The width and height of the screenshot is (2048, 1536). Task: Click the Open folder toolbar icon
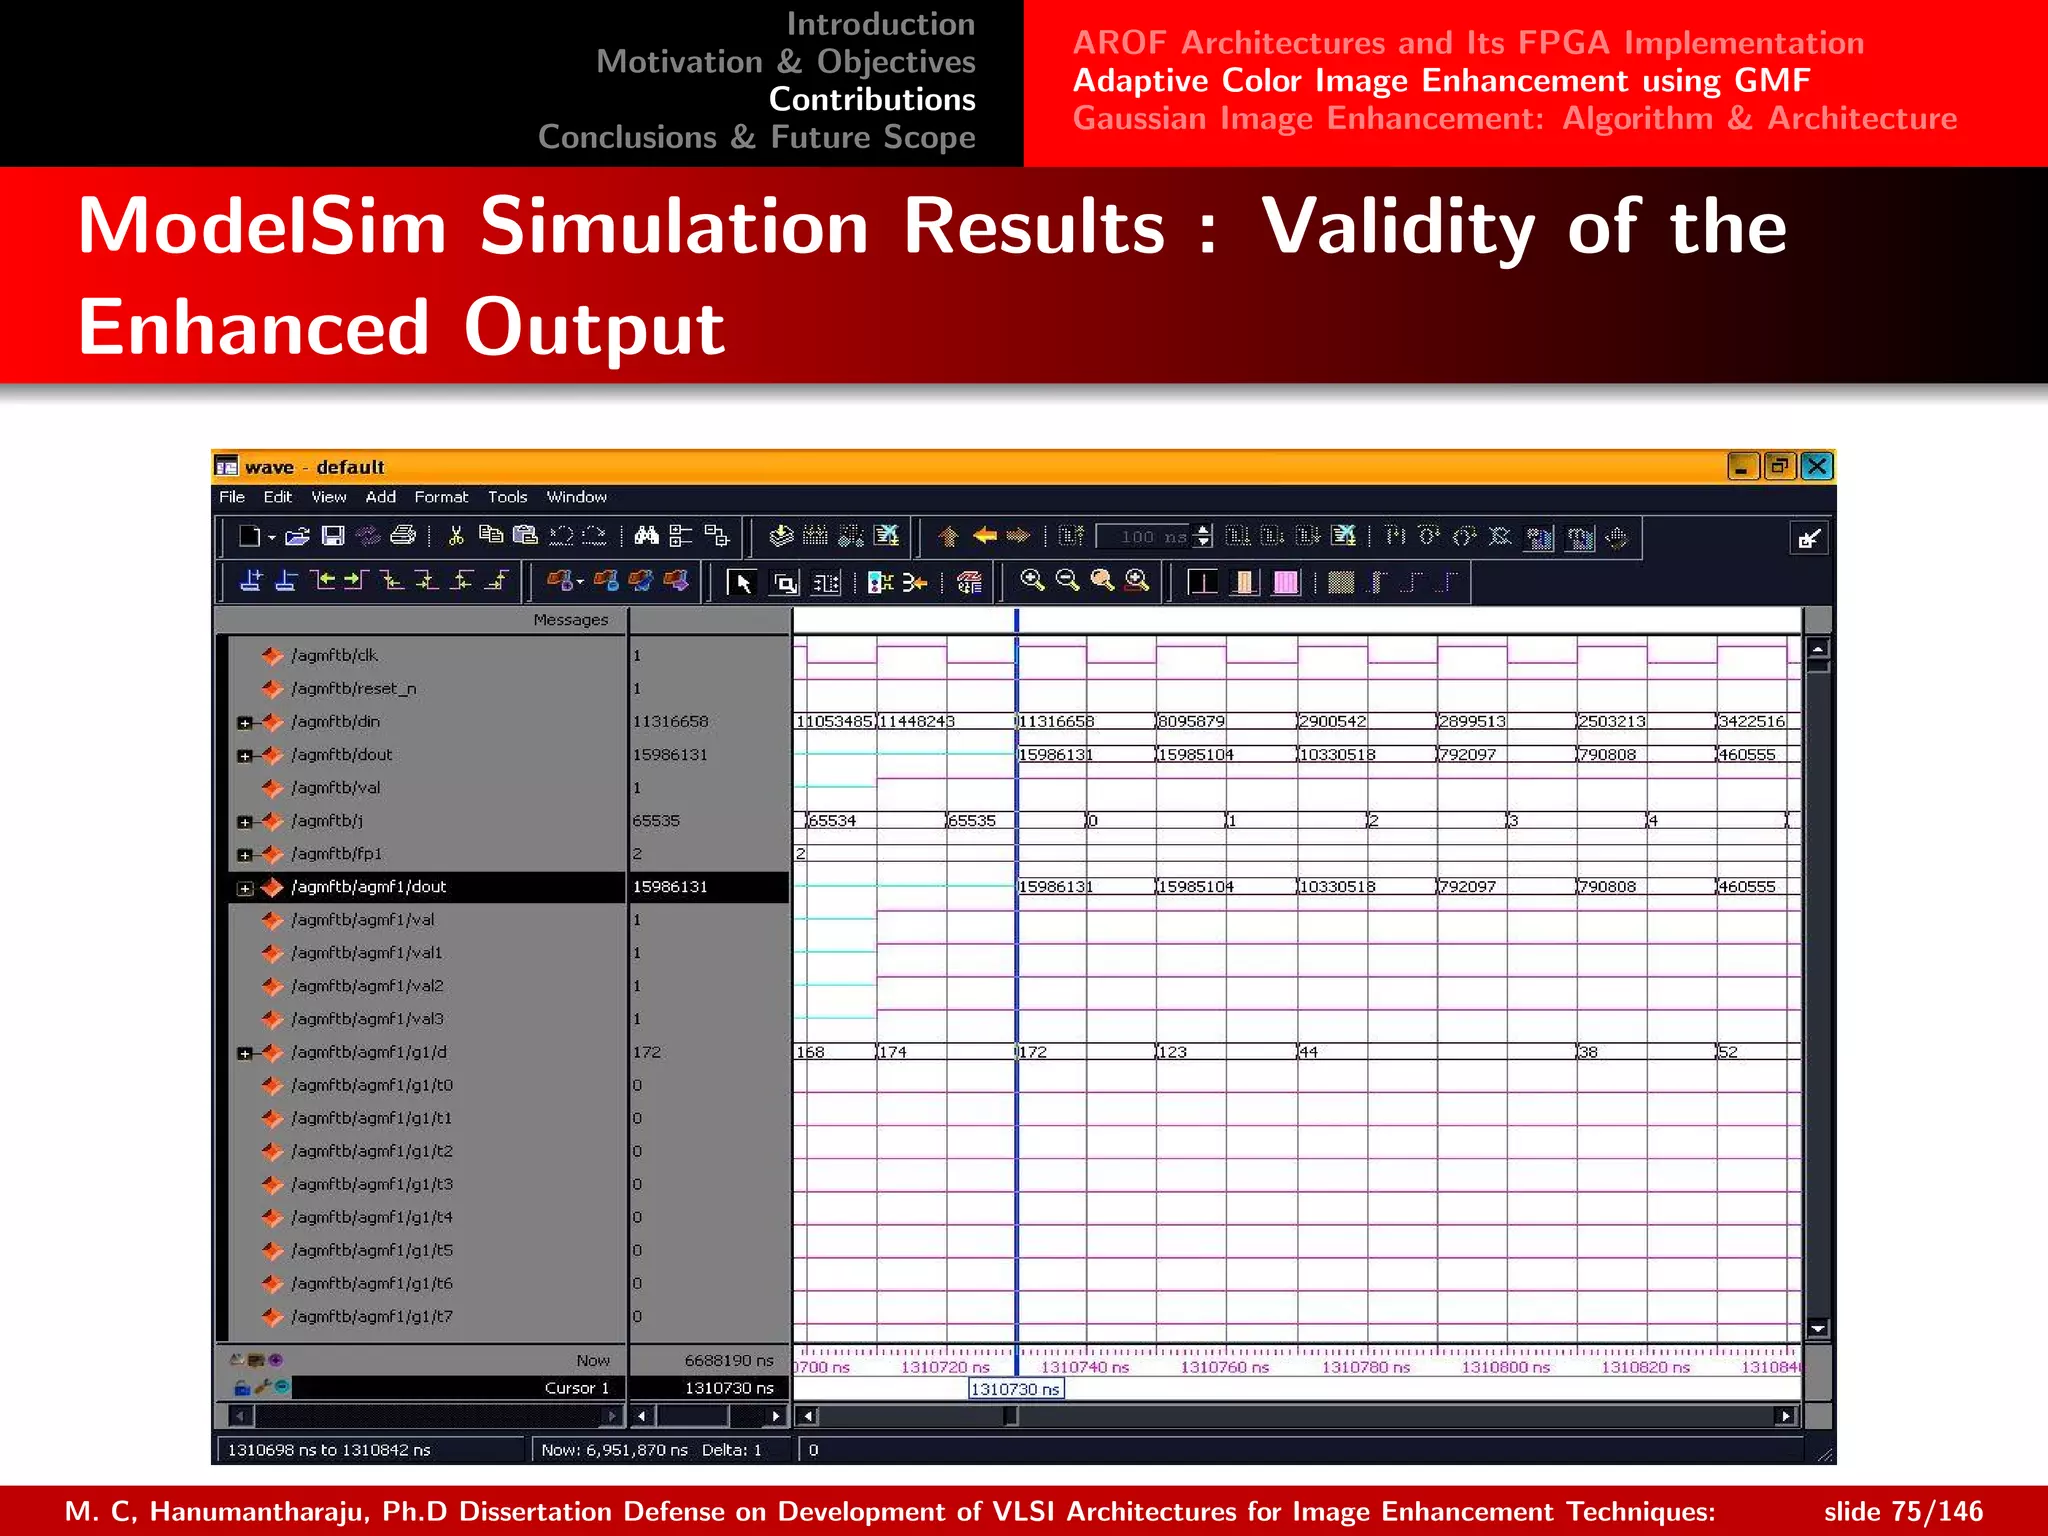297,537
